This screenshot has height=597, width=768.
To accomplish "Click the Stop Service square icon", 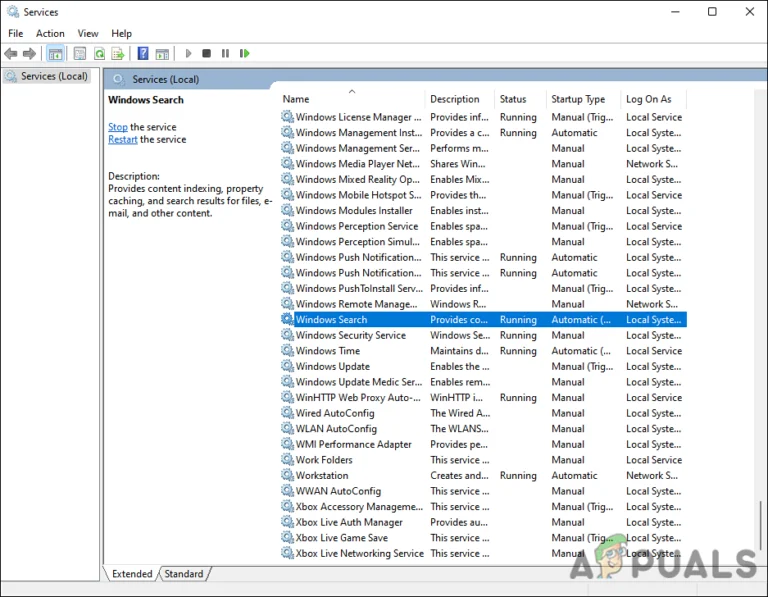I will coord(207,53).
